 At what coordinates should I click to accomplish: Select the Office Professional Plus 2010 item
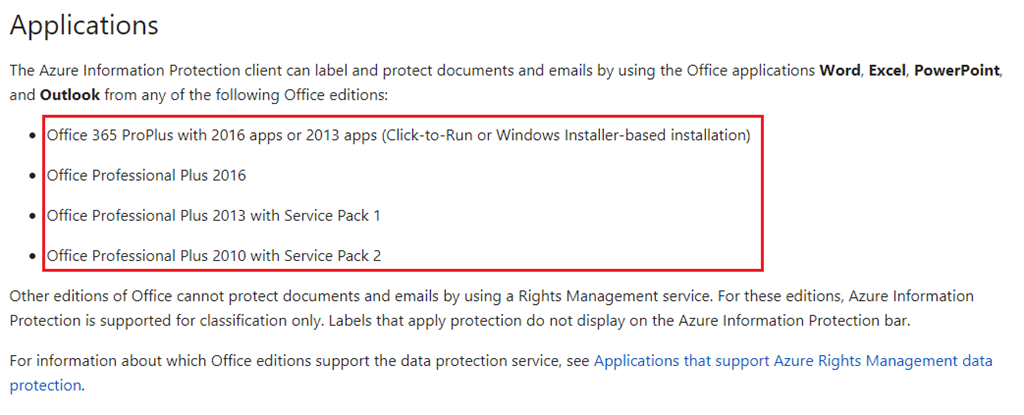(x=214, y=256)
